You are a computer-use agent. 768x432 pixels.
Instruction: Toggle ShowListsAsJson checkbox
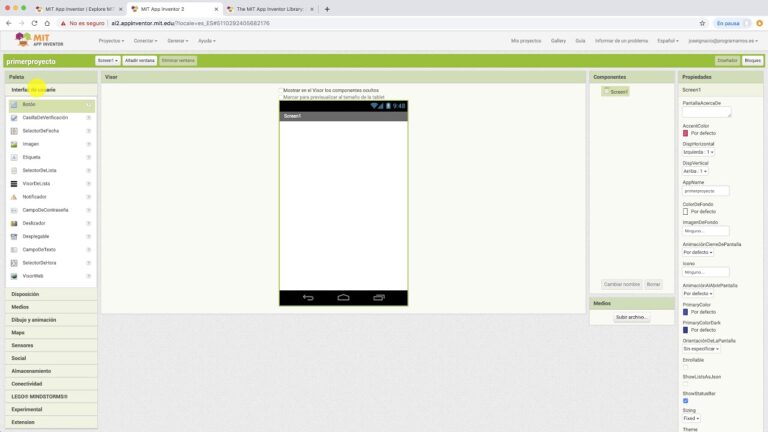tap(685, 384)
